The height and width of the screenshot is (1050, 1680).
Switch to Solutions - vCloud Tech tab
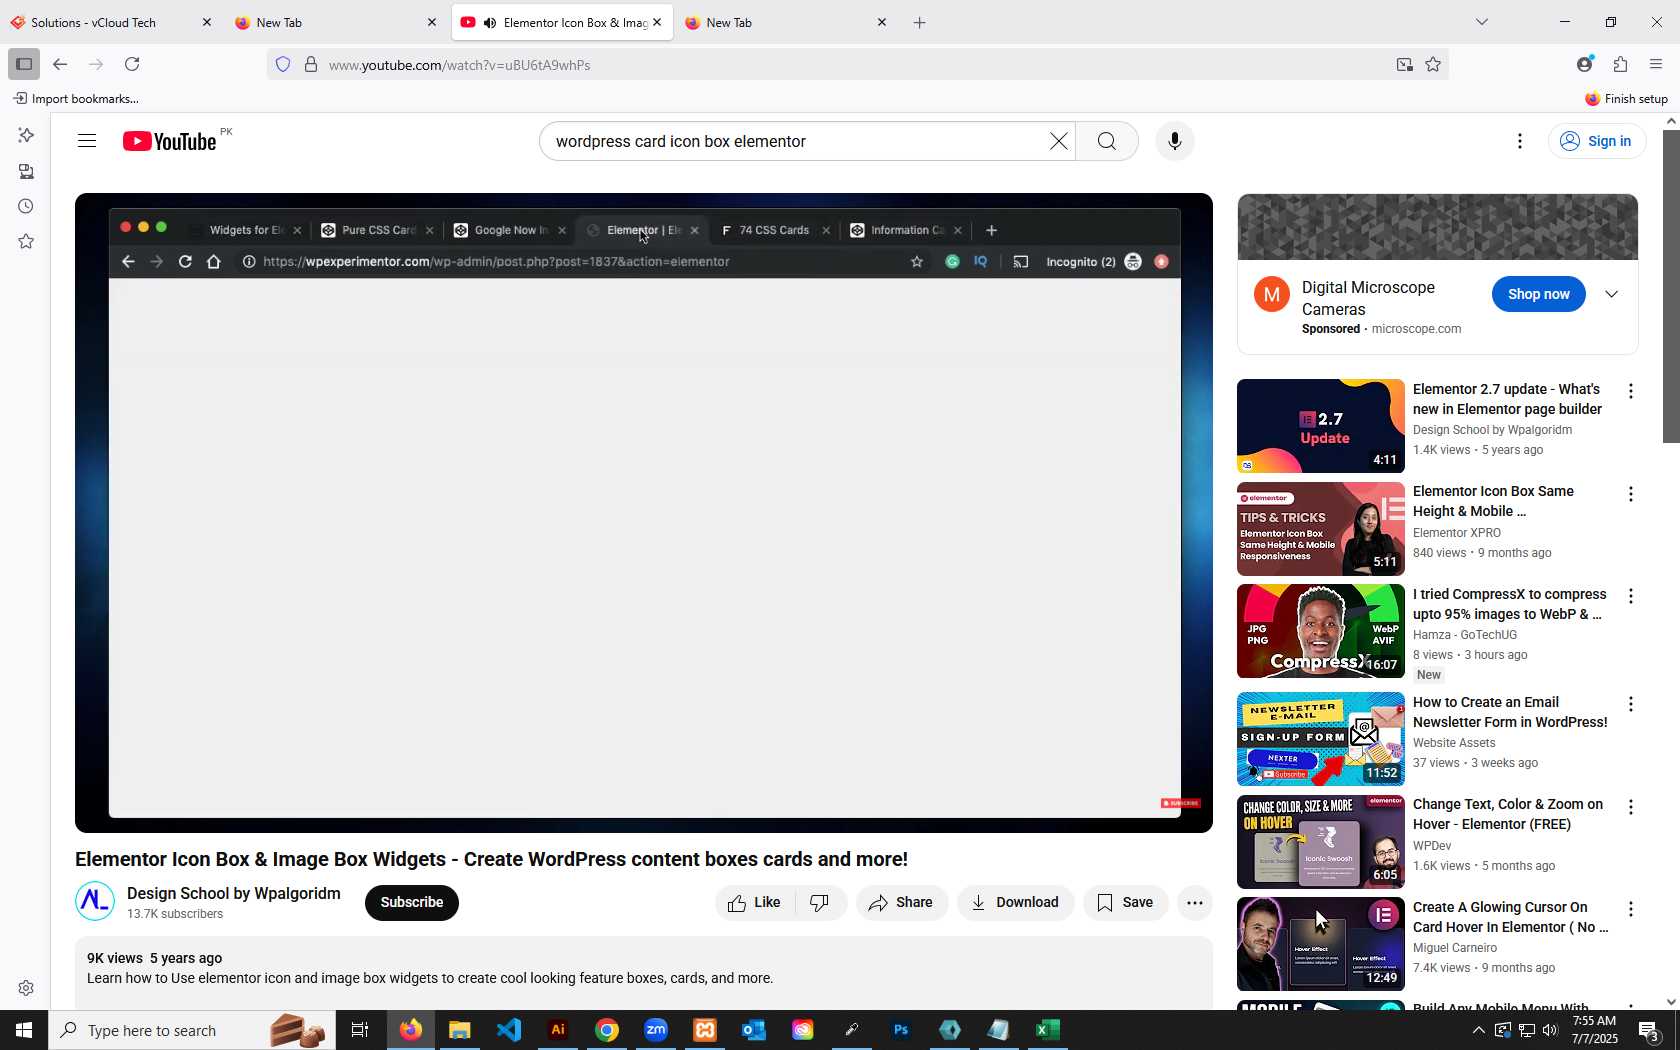point(110,22)
